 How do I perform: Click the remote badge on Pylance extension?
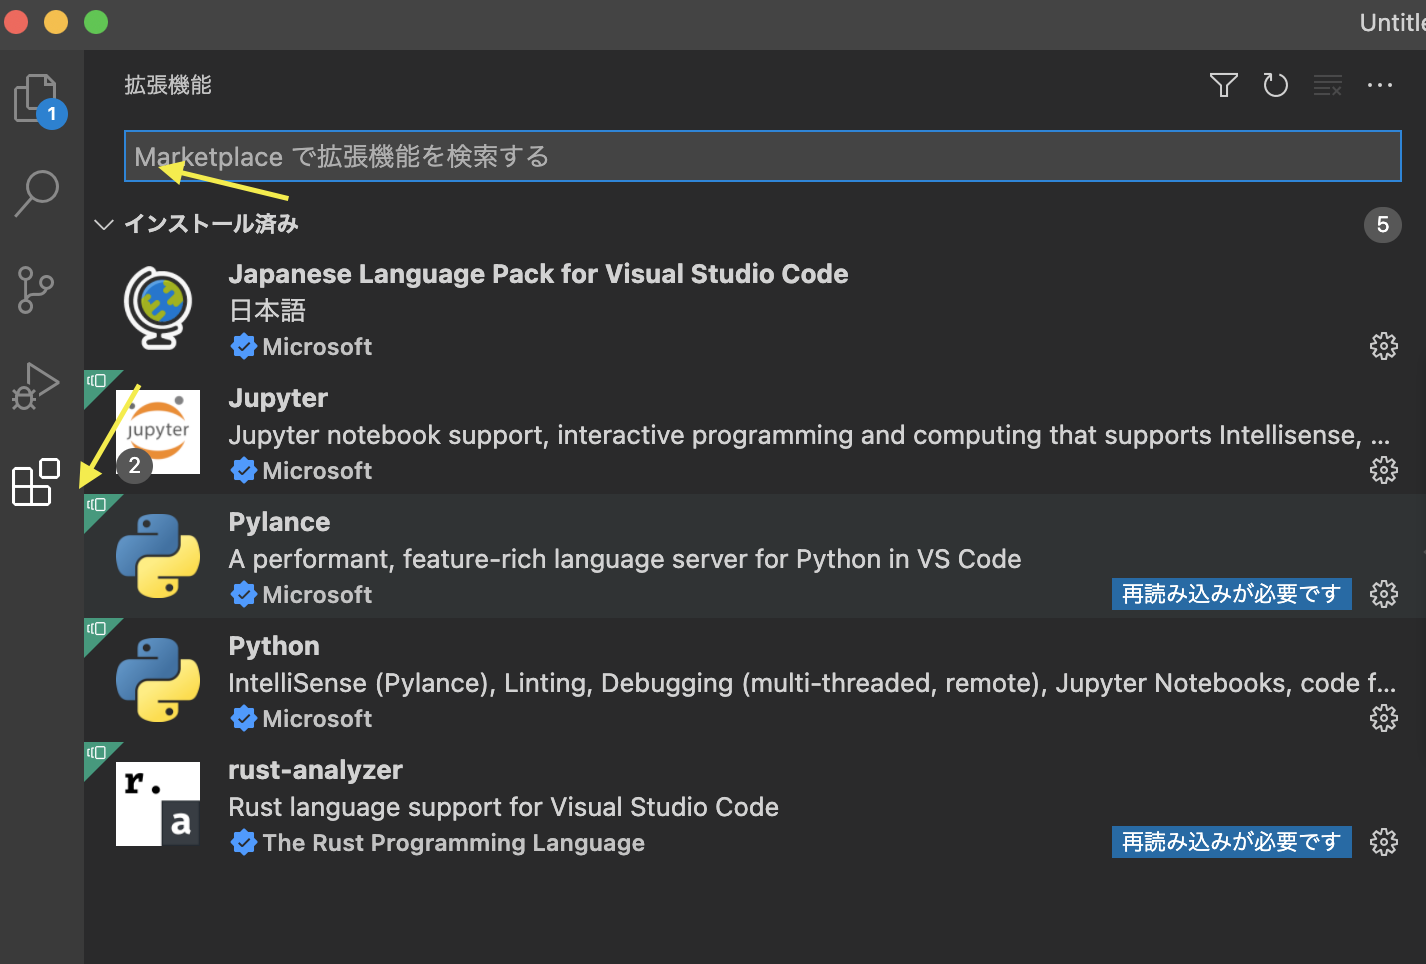[97, 506]
